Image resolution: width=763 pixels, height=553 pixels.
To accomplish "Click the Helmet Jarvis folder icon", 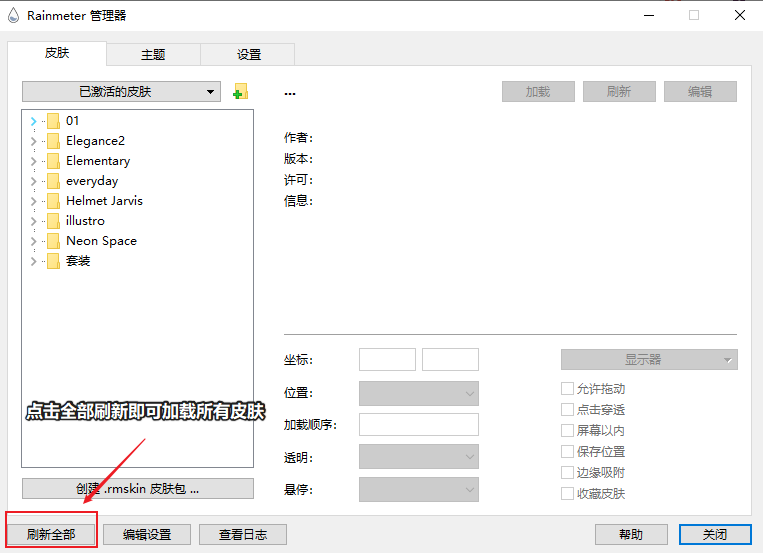I will point(54,201).
